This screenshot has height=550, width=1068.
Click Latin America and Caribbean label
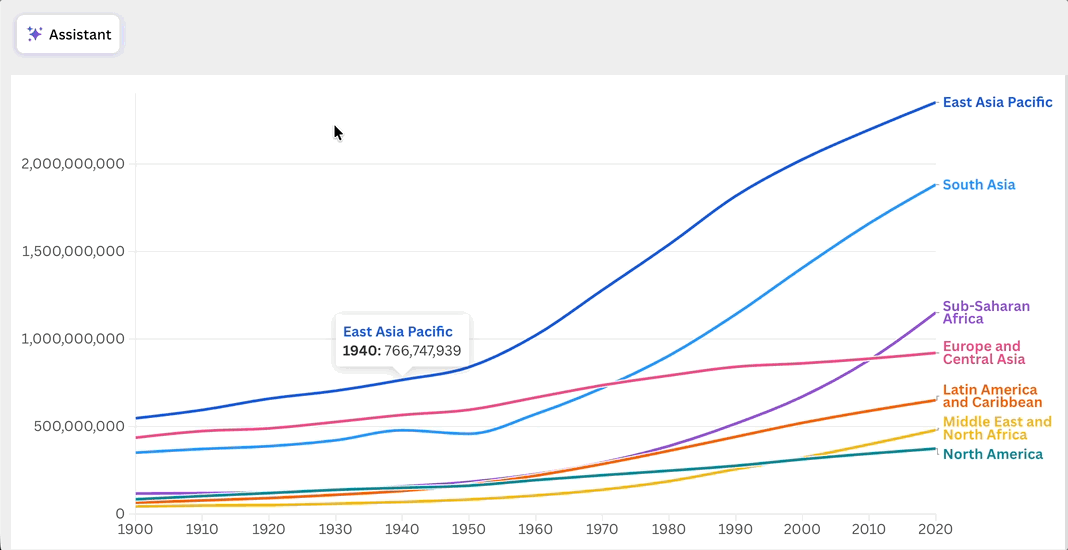coord(992,396)
